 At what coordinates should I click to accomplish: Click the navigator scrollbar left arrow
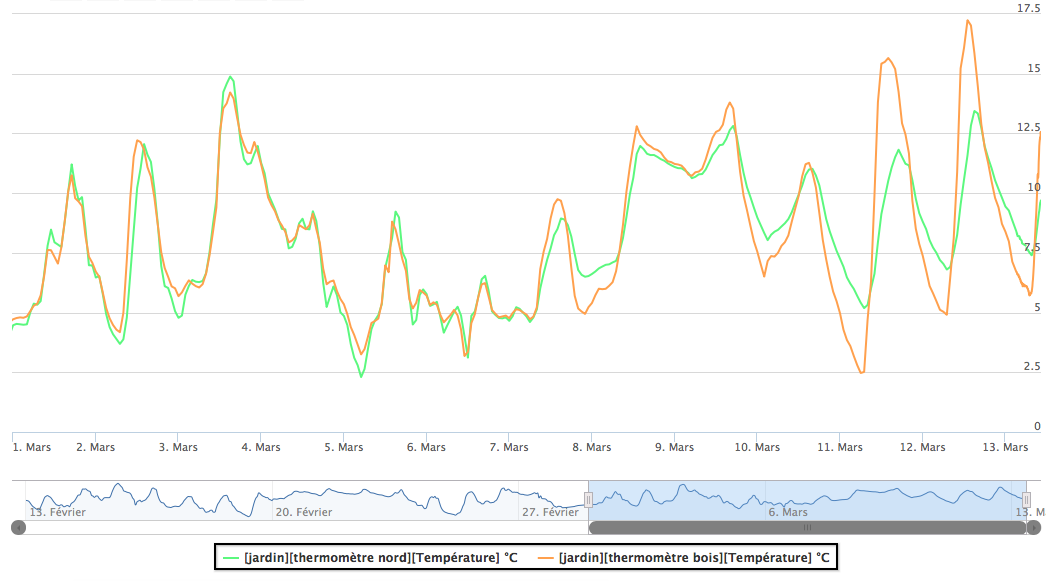(x=19, y=528)
